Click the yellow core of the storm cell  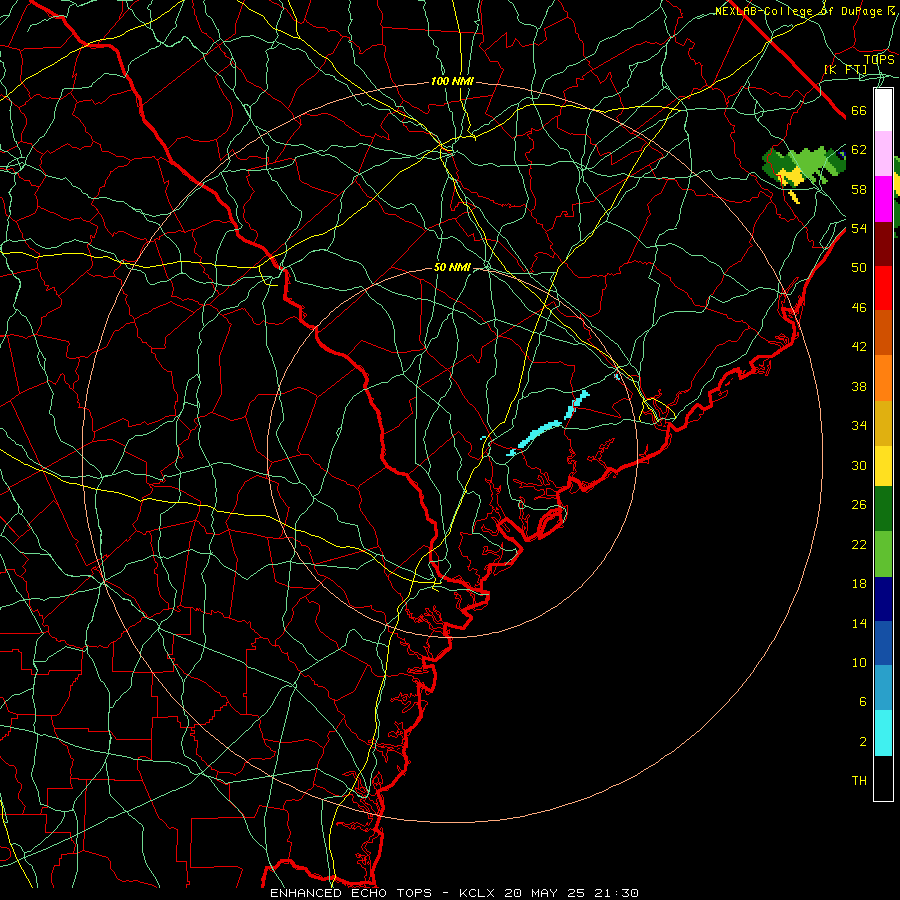coord(791,177)
